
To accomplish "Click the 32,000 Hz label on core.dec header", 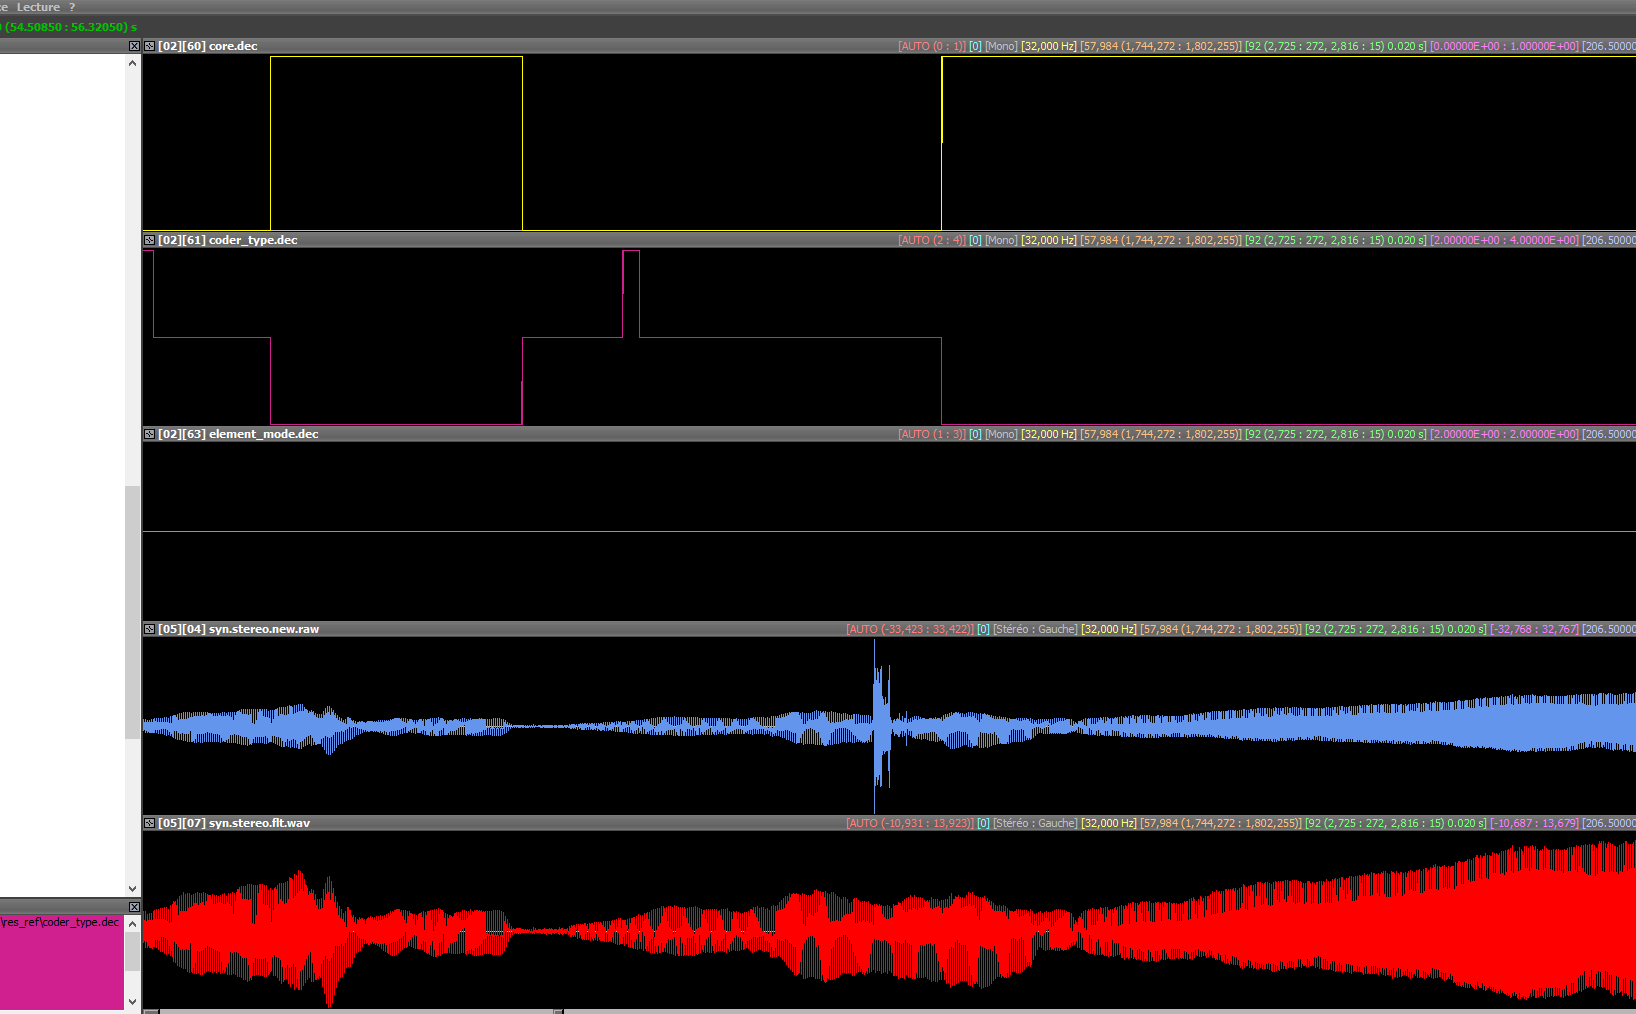I will click(1048, 46).
